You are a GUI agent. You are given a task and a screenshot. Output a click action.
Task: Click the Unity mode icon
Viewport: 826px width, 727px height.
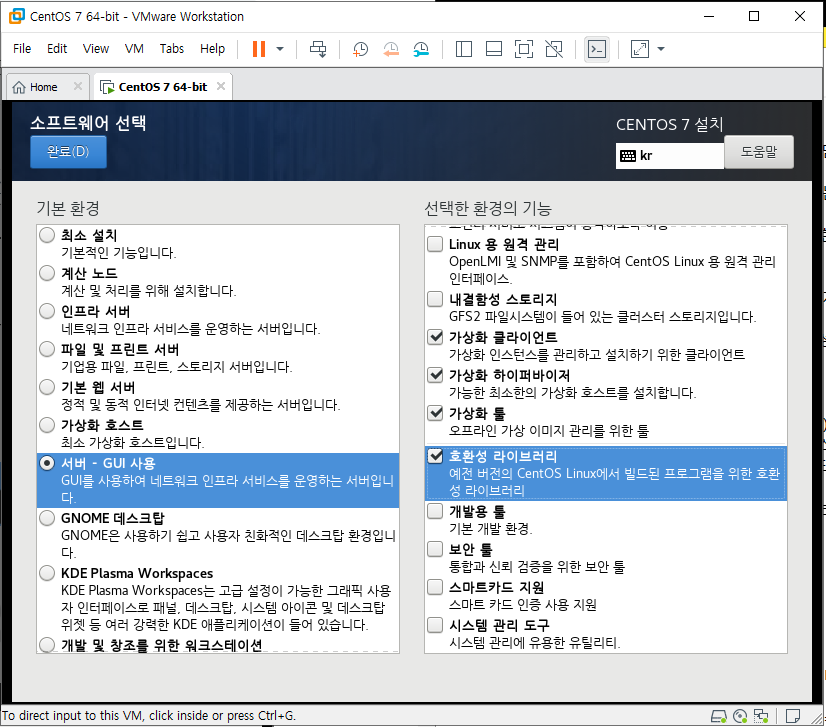coord(554,49)
